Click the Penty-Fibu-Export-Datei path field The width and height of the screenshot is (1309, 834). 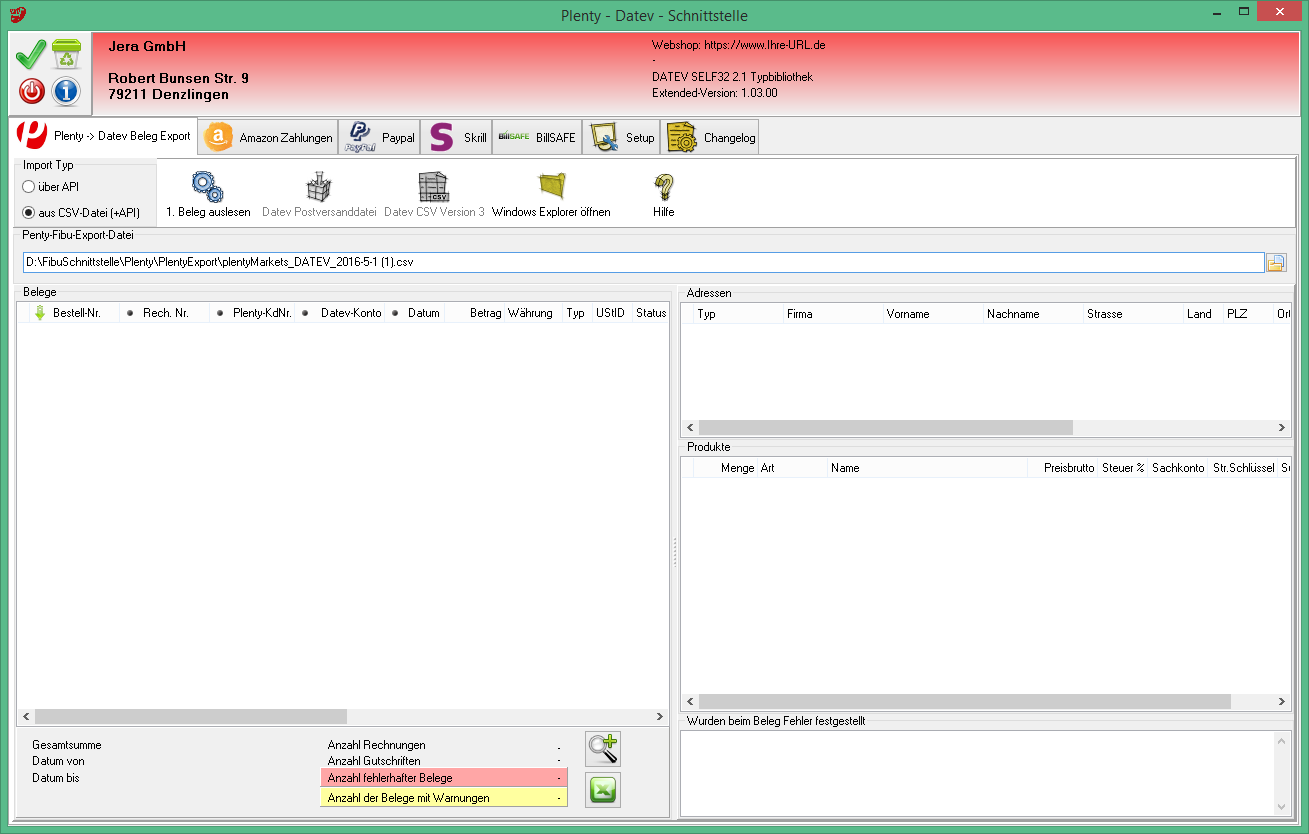click(x=642, y=263)
